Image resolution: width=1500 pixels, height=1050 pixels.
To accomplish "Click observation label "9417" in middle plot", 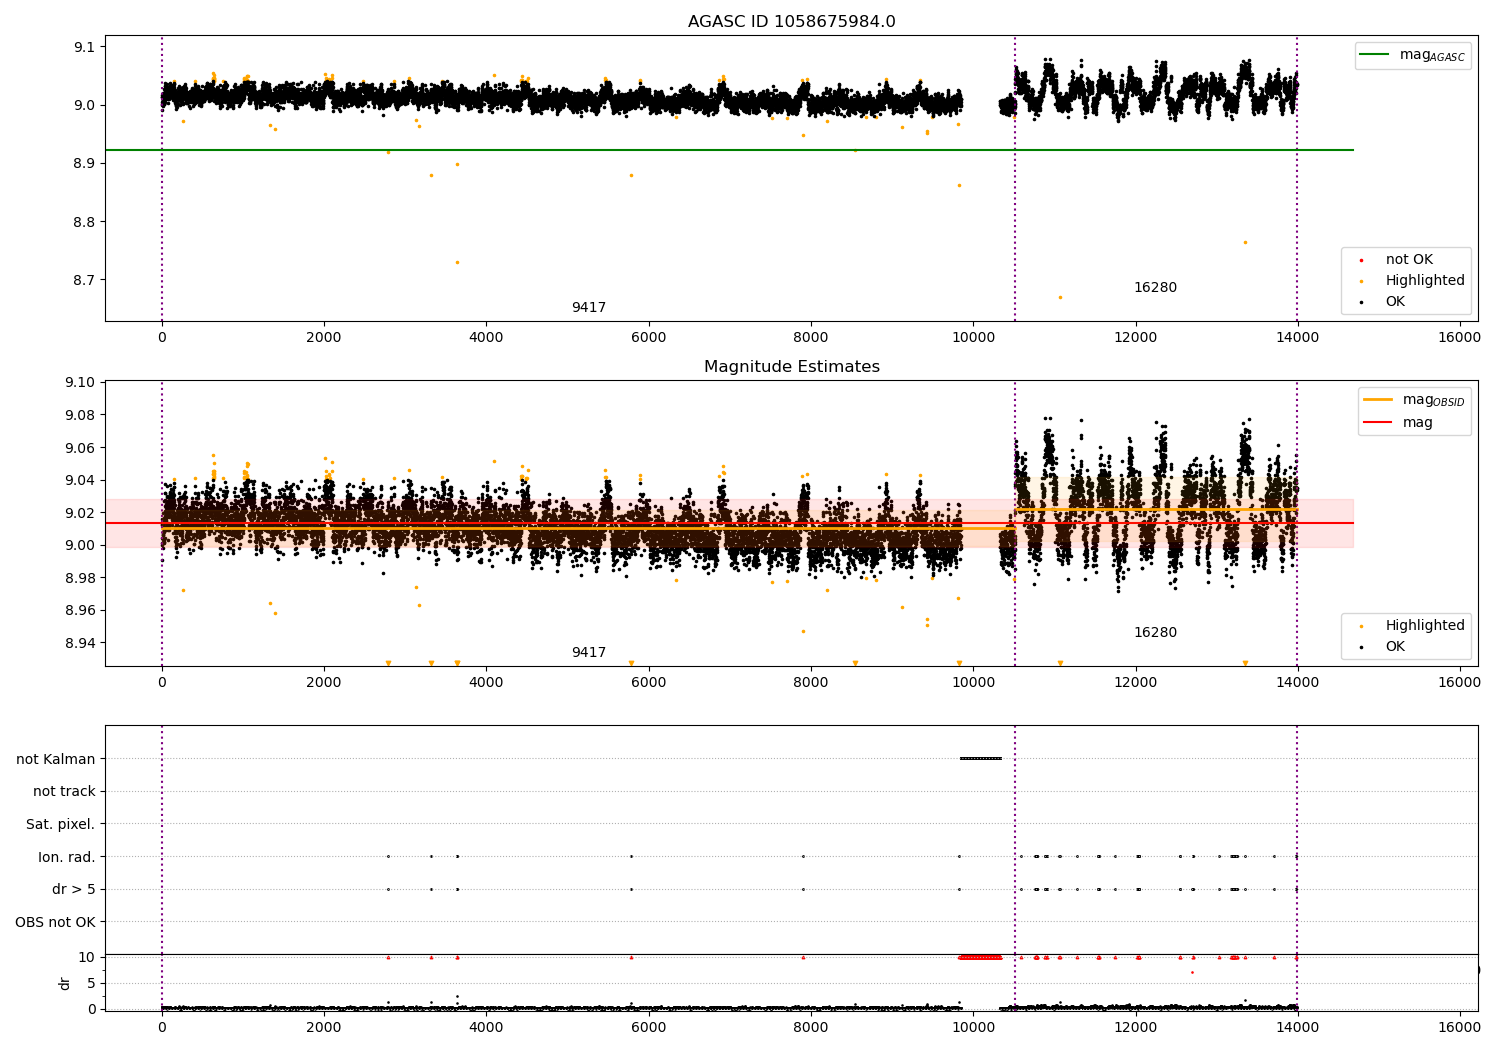I will tap(589, 653).
